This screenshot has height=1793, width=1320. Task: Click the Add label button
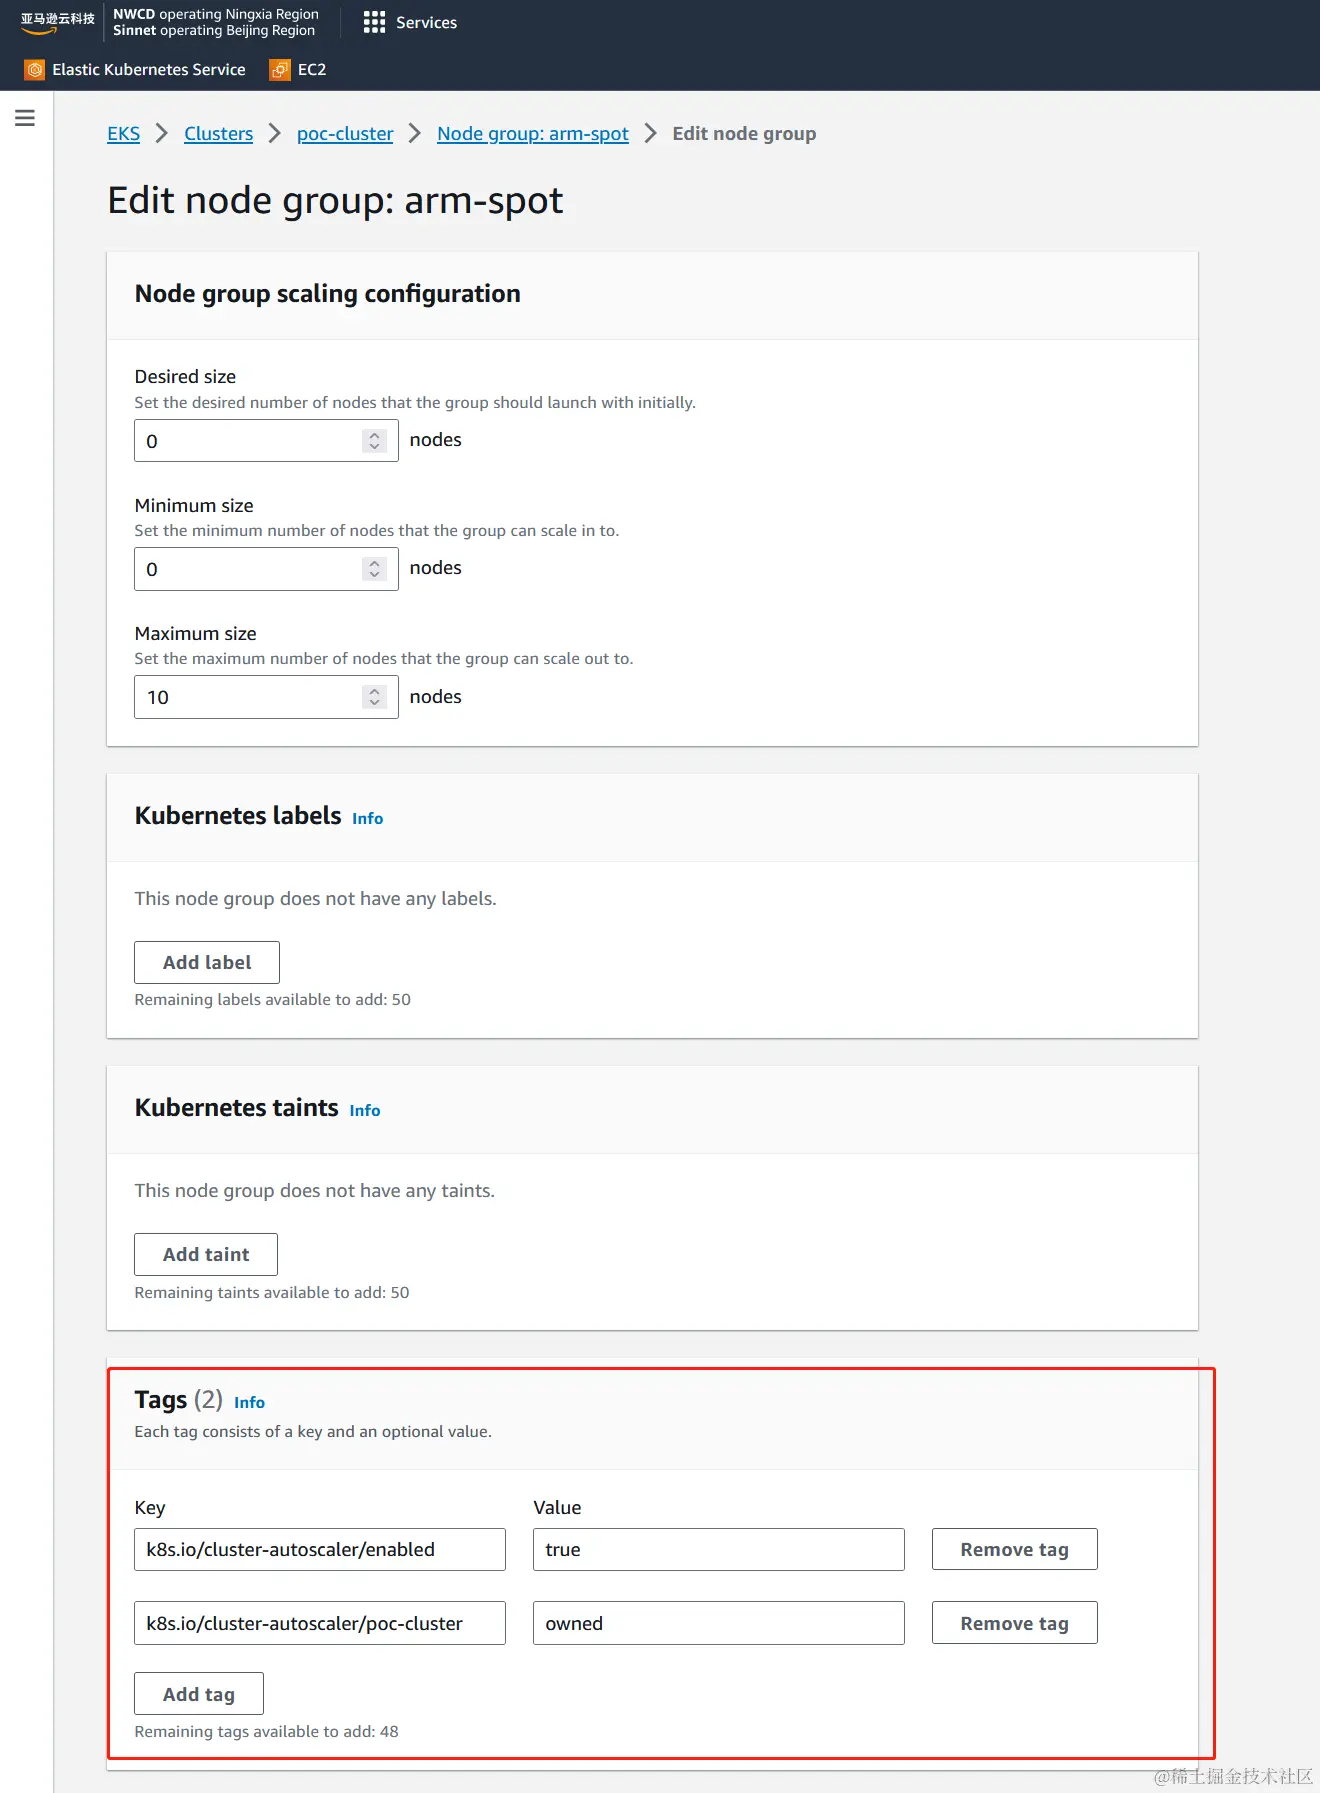pos(207,962)
